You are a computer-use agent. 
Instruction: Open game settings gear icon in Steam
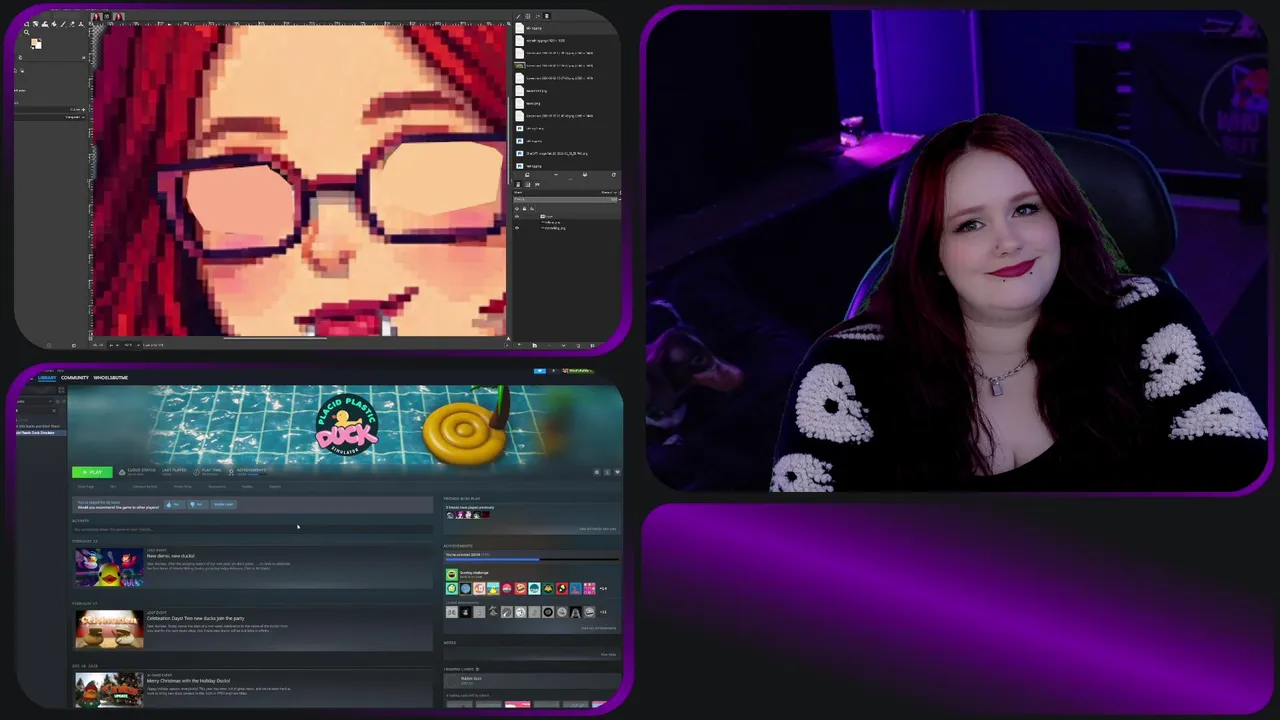[597, 472]
